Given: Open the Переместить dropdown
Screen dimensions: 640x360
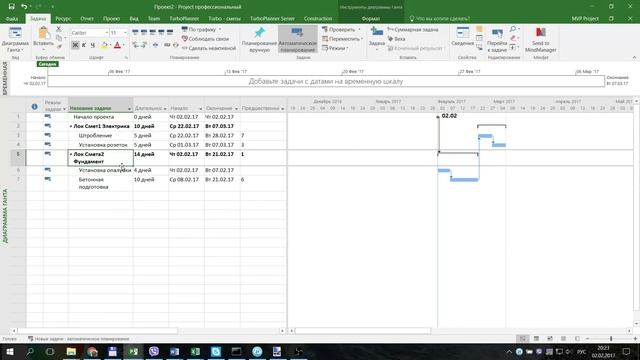Looking at the screenshot, I should pos(342,39).
